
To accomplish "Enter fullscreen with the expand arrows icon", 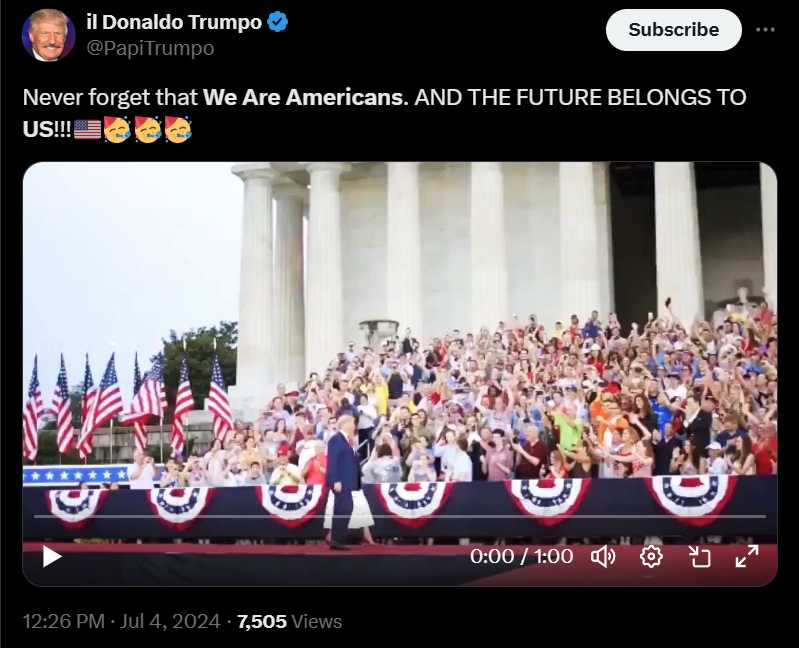I will (x=747, y=556).
